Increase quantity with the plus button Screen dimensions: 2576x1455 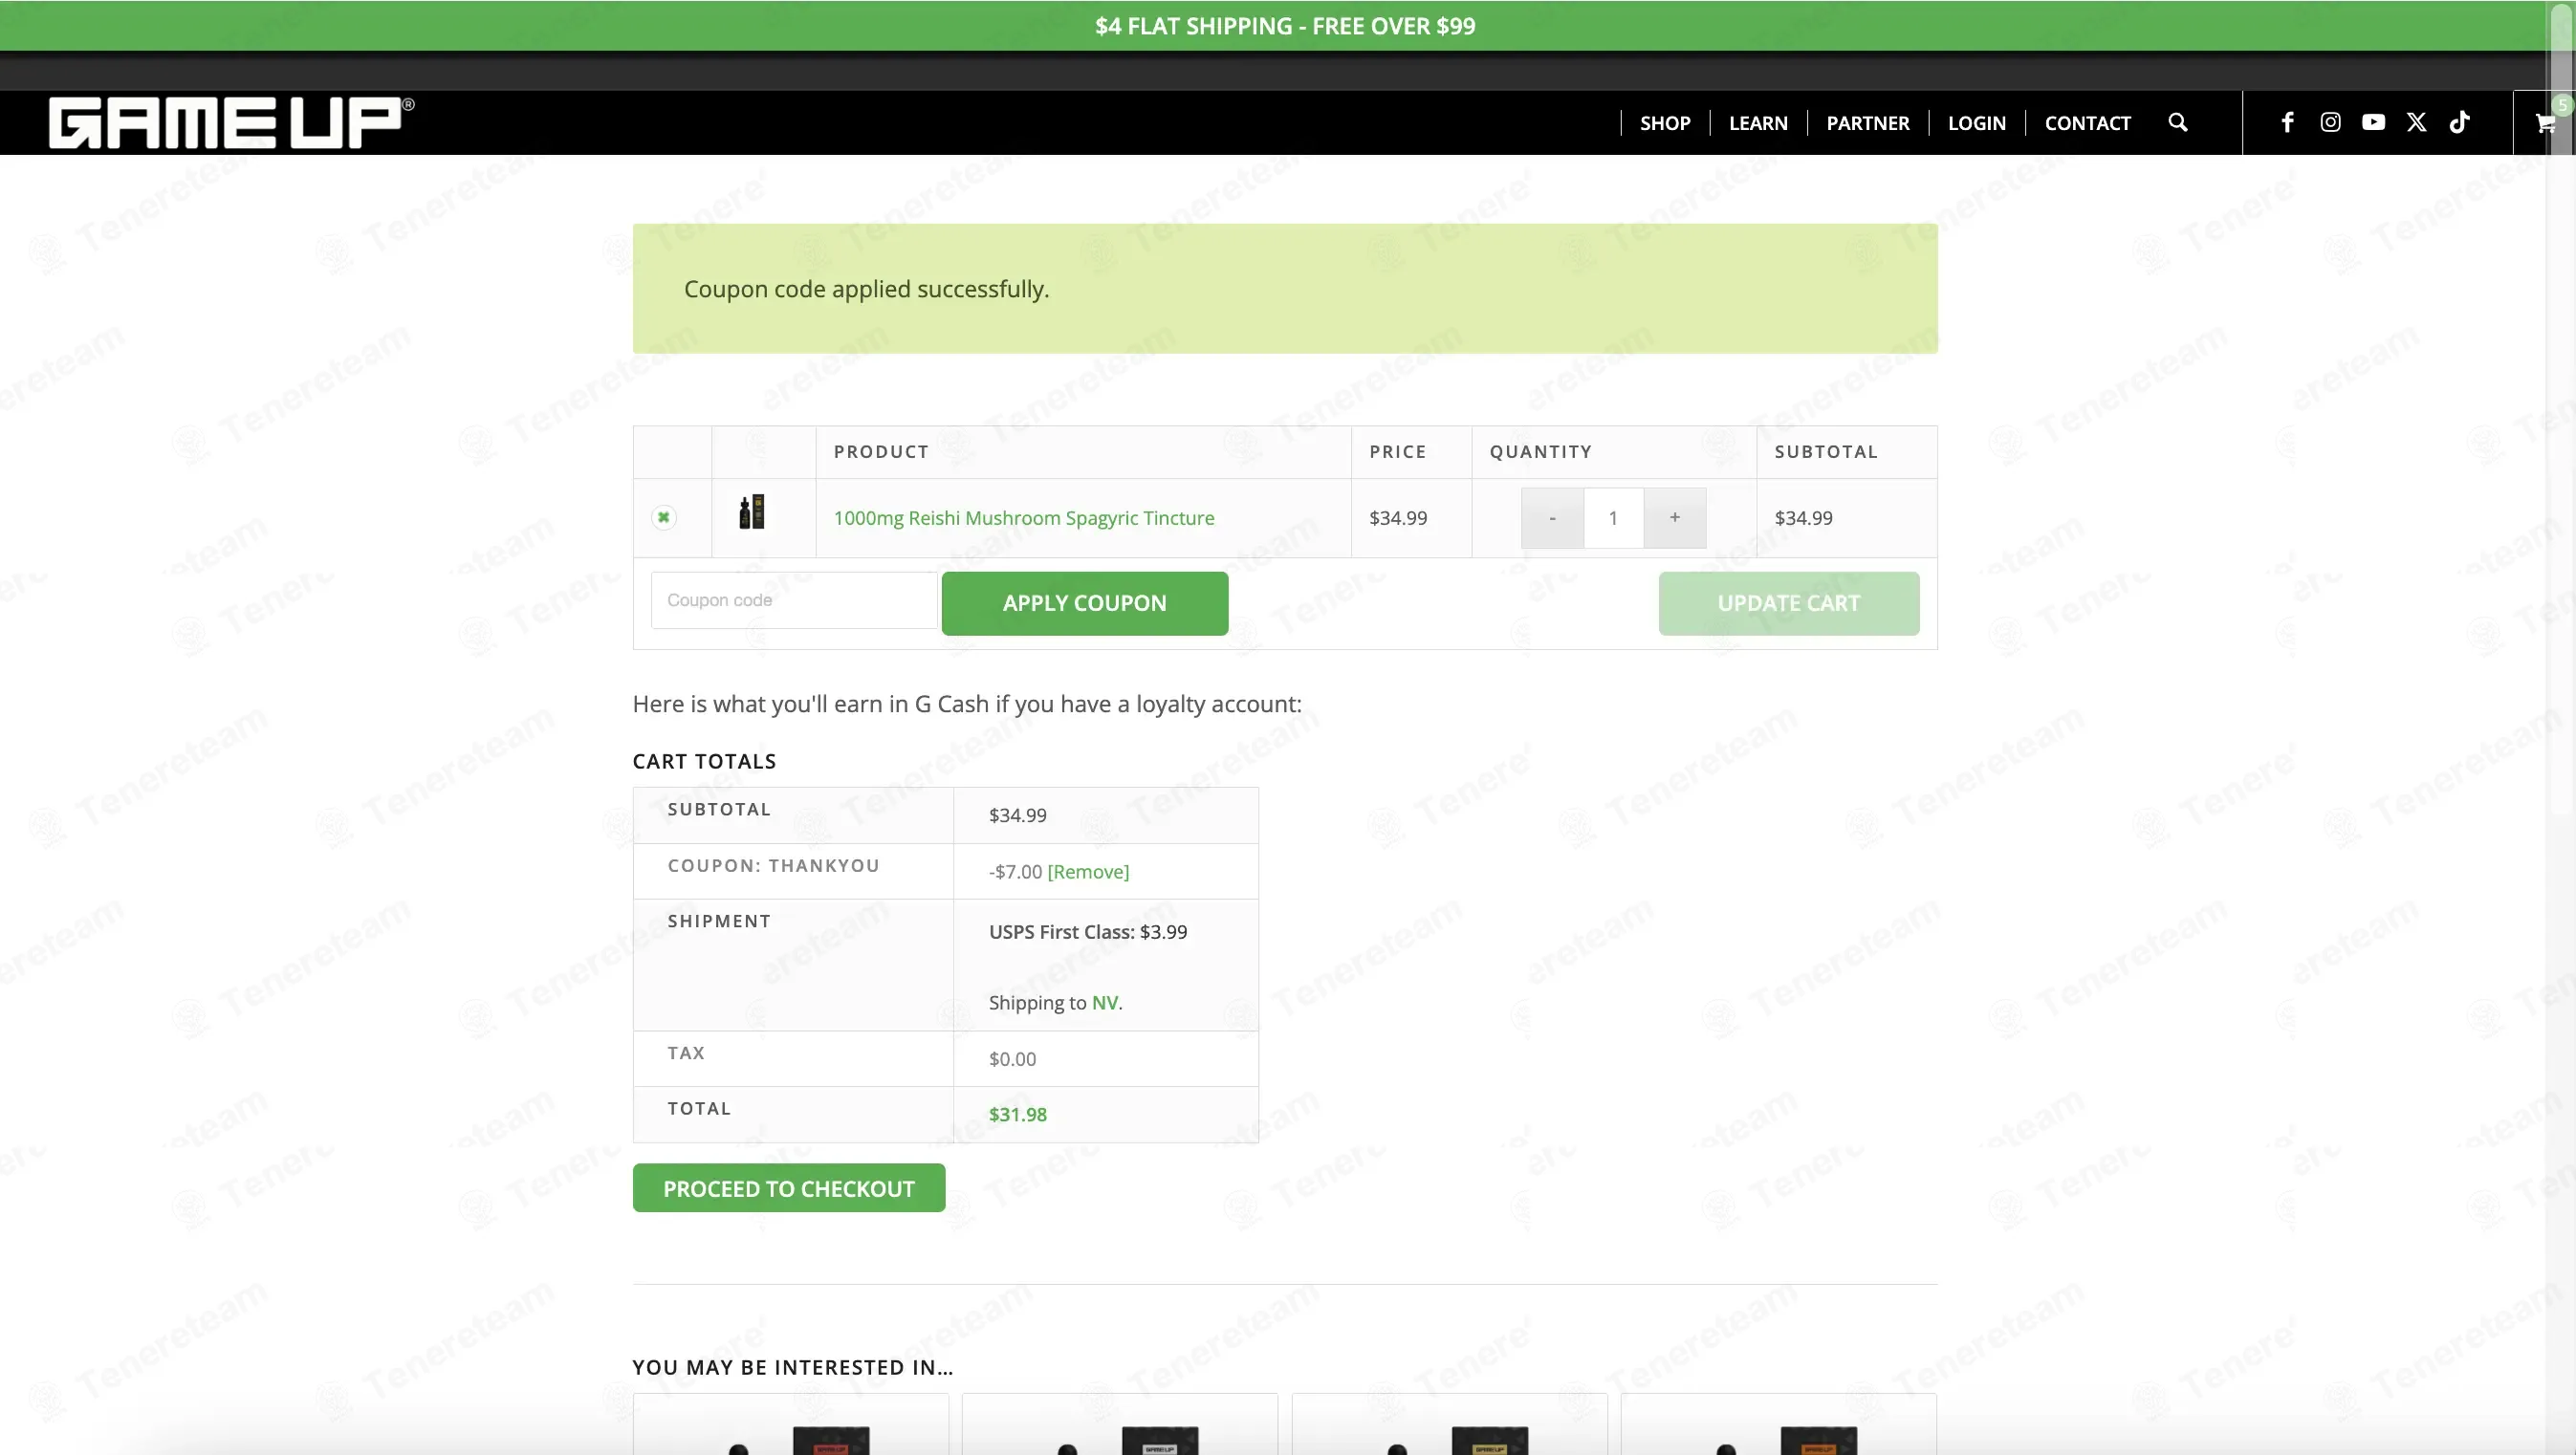(1675, 518)
